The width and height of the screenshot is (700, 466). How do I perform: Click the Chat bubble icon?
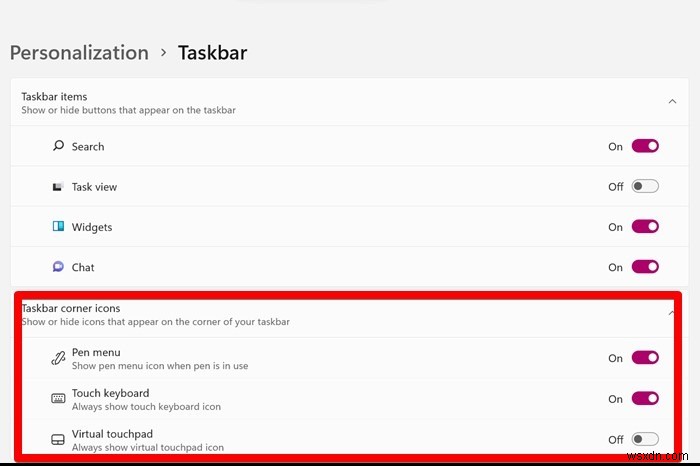click(58, 267)
